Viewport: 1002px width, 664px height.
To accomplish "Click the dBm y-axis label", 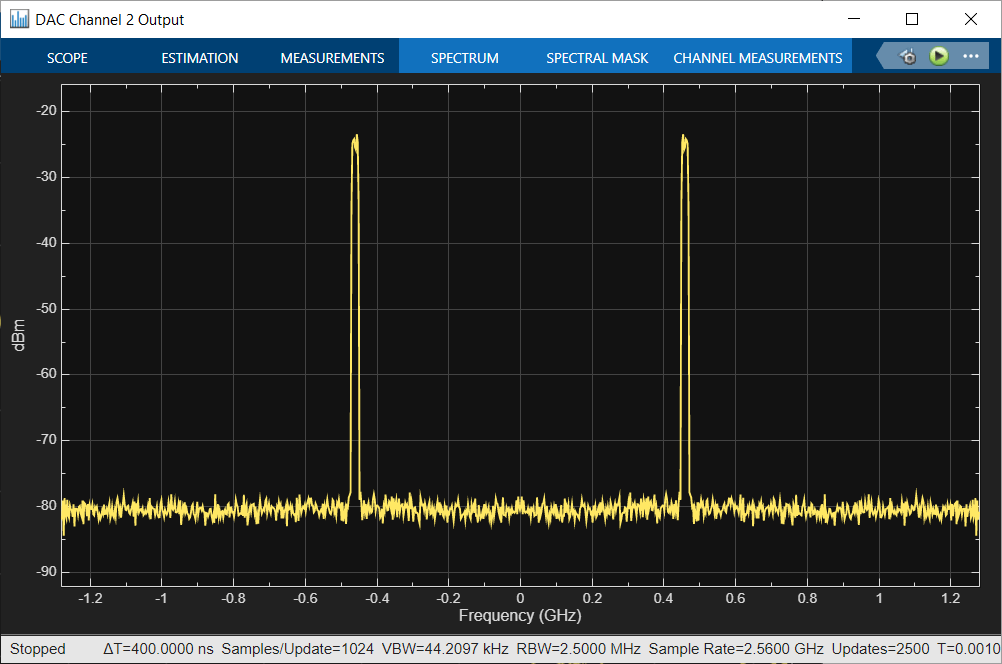I will click(x=19, y=335).
